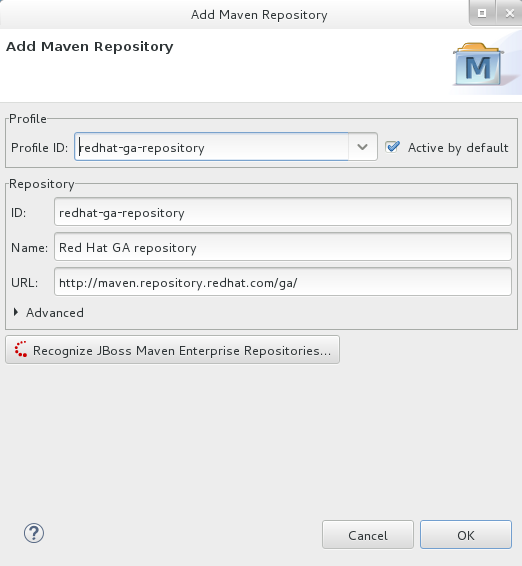Open the Profile ID dropdown arrow
522x566 pixels.
click(362, 147)
